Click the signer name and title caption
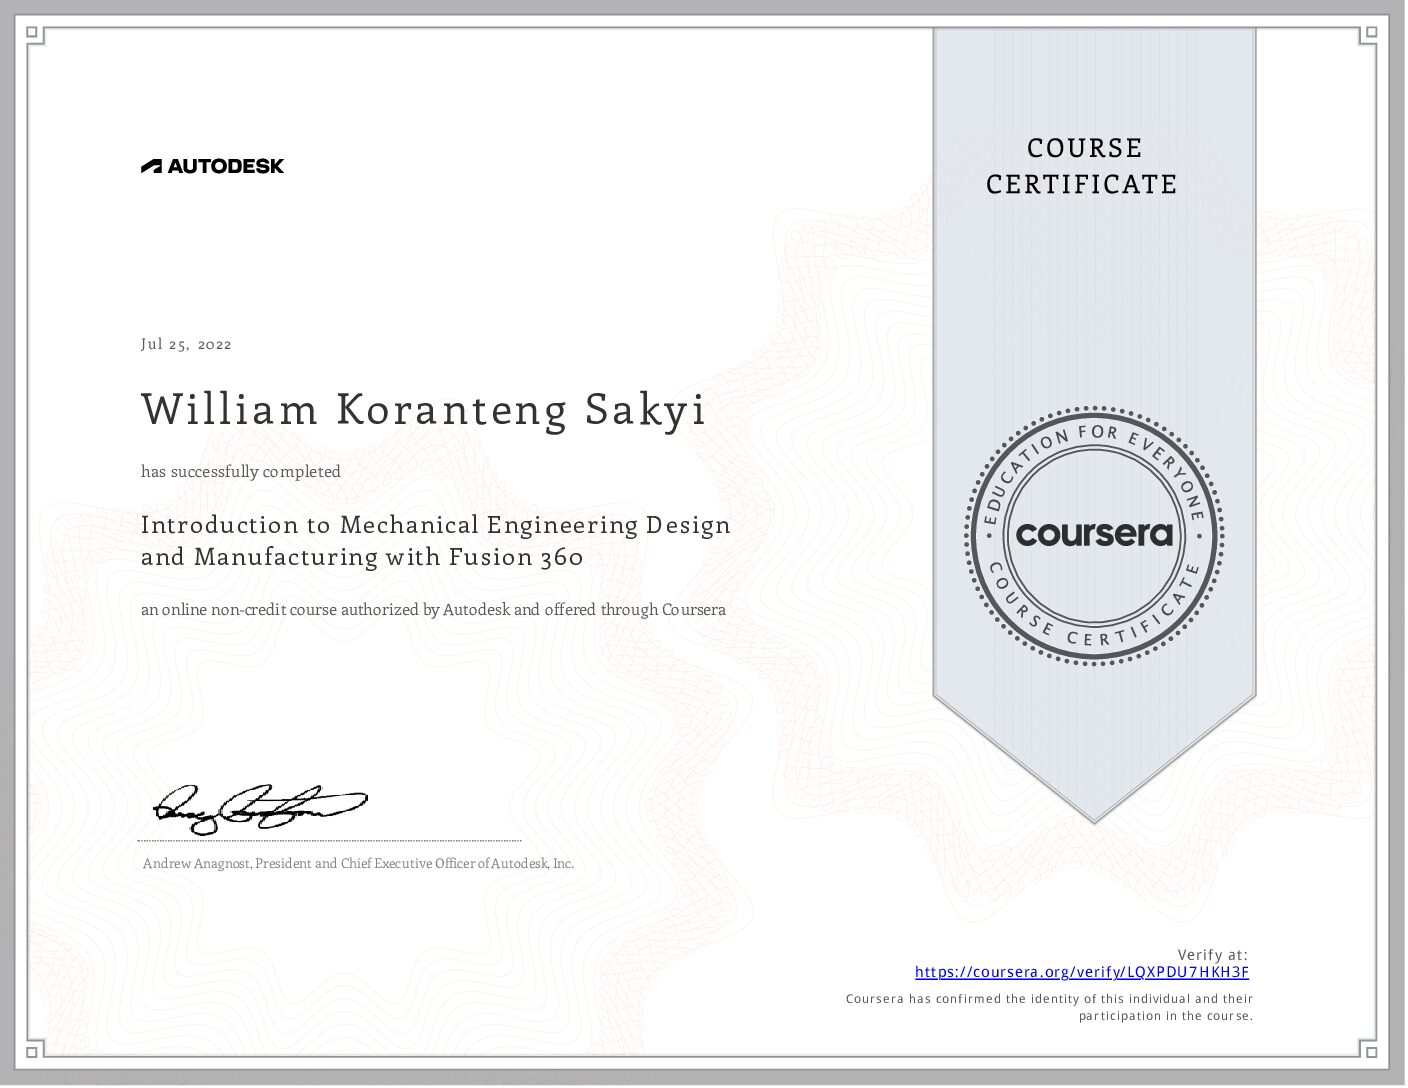Viewport: 1408px width, 1088px height. (x=358, y=864)
